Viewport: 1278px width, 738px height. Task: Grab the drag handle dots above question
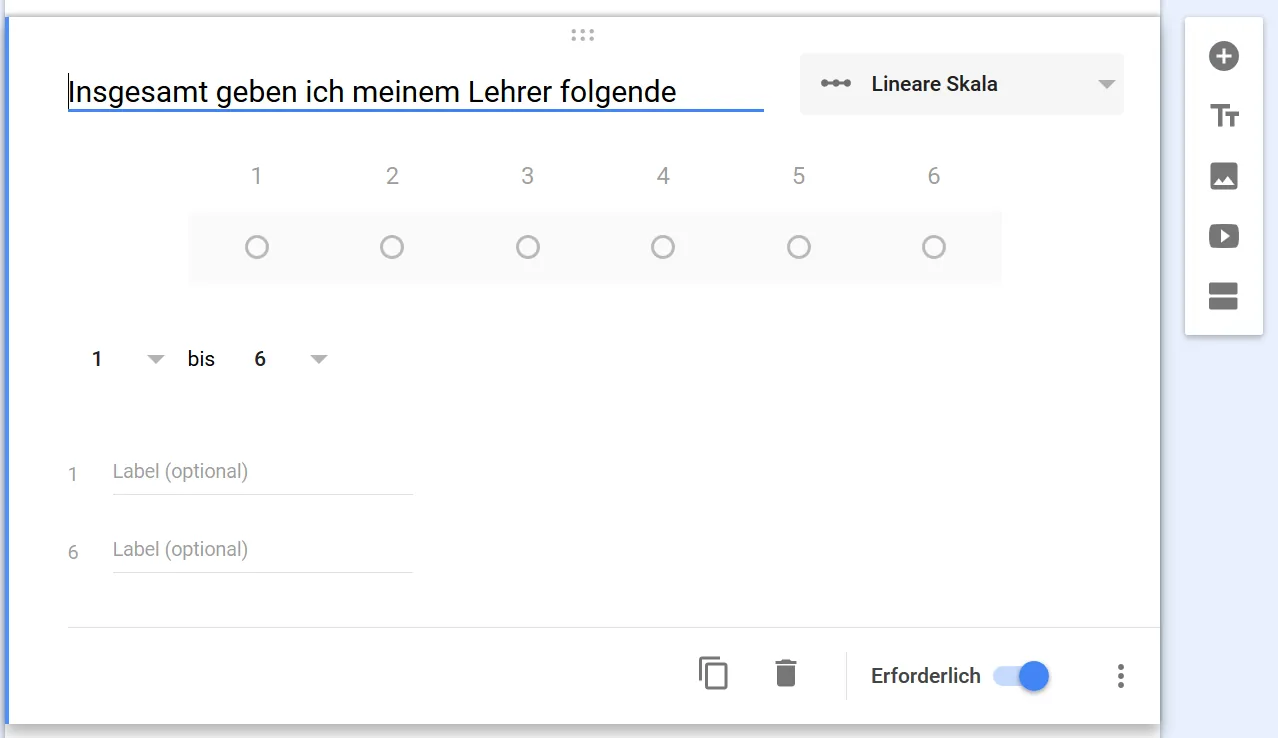click(582, 35)
